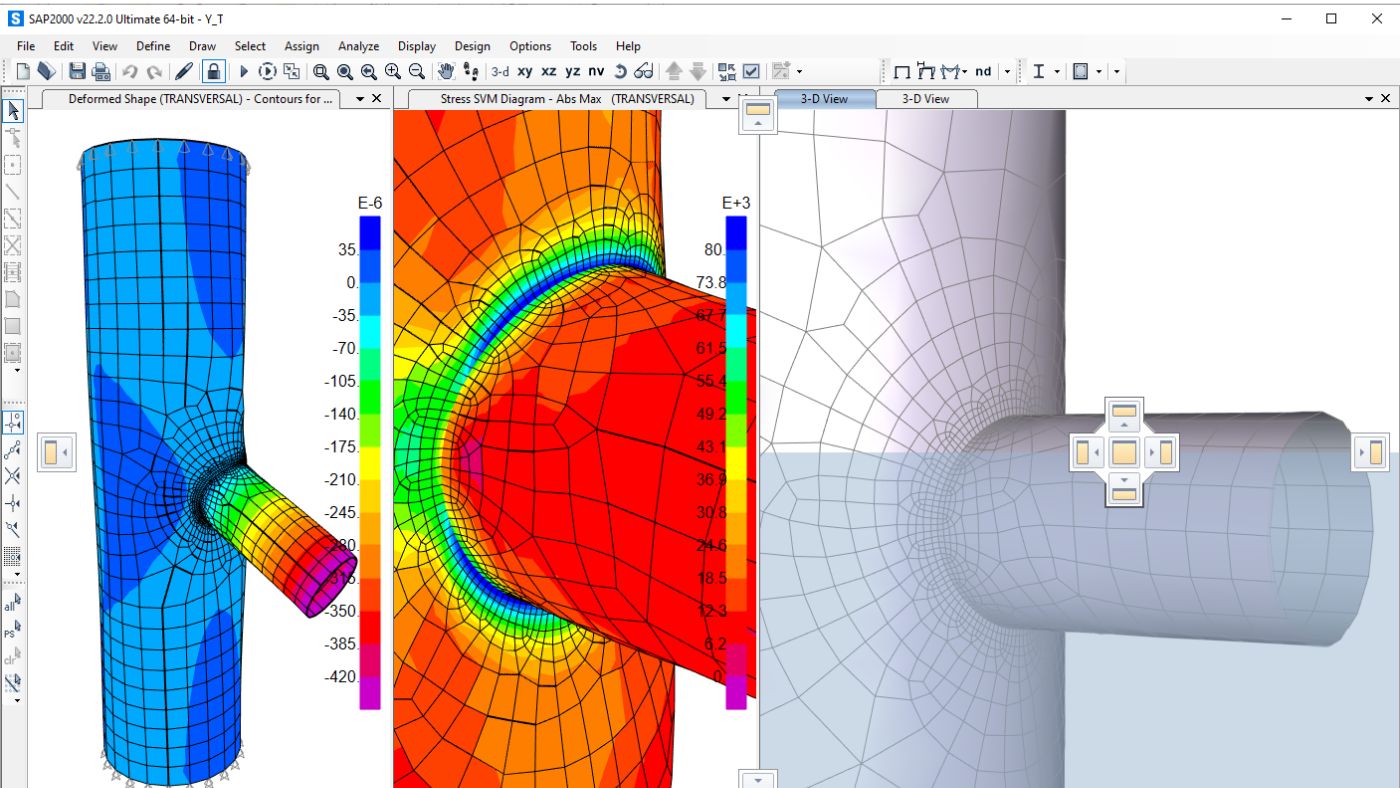Image resolution: width=1400 pixels, height=788 pixels.
Task: Click the 3-d default view button
Action: (x=500, y=71)
